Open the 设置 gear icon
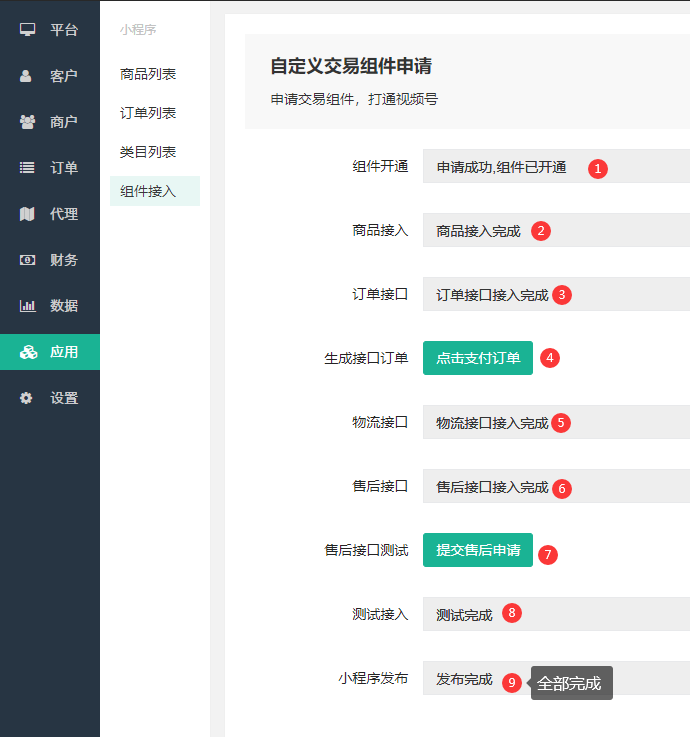This screenshot has height=737, width=690. click(x=26, y=398)
